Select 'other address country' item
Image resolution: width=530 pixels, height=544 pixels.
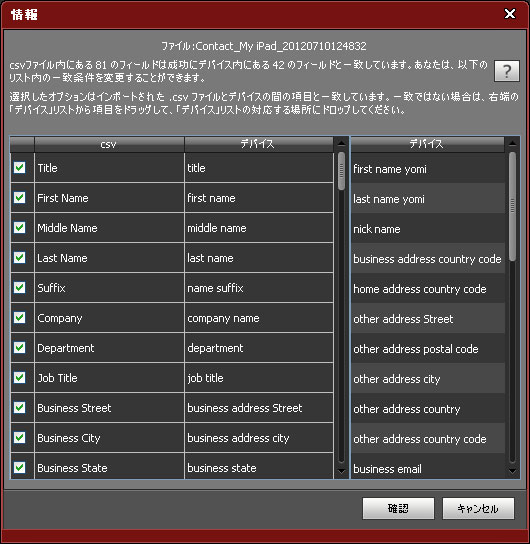point(428,409)
